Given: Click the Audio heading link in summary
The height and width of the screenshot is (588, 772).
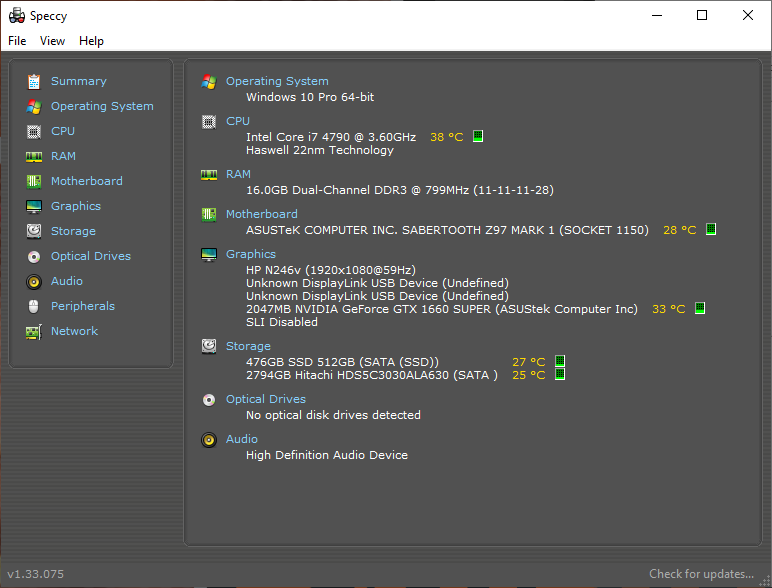Looking at the screenshot, I should (x=242, y=439).
